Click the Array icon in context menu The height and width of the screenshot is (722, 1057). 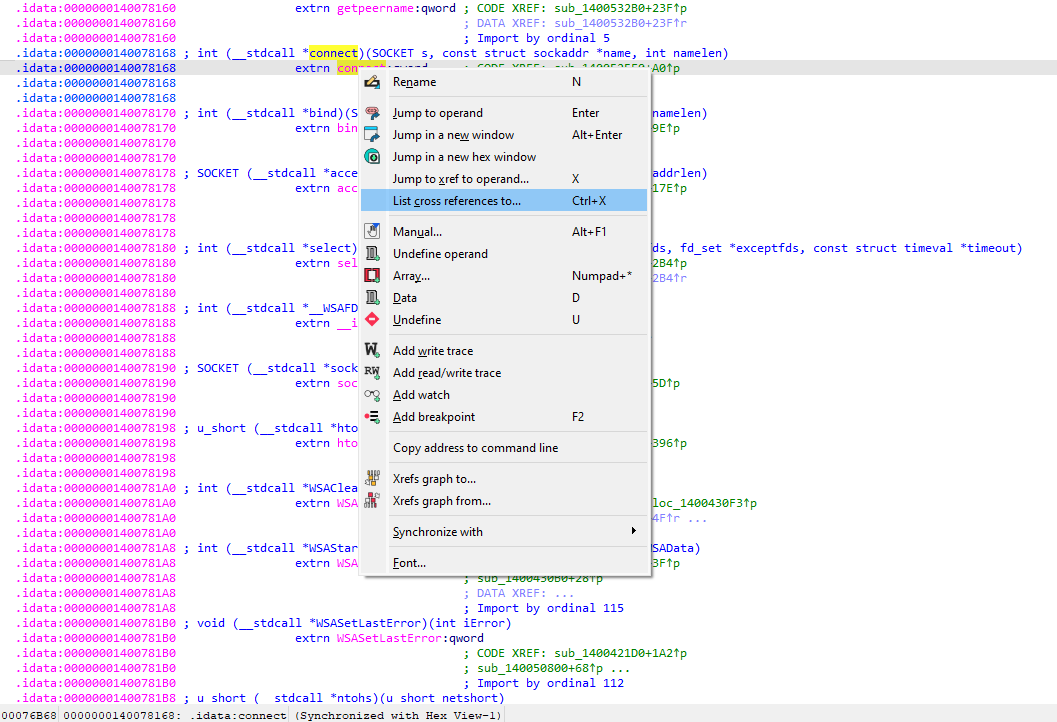[x=372, y=276]
